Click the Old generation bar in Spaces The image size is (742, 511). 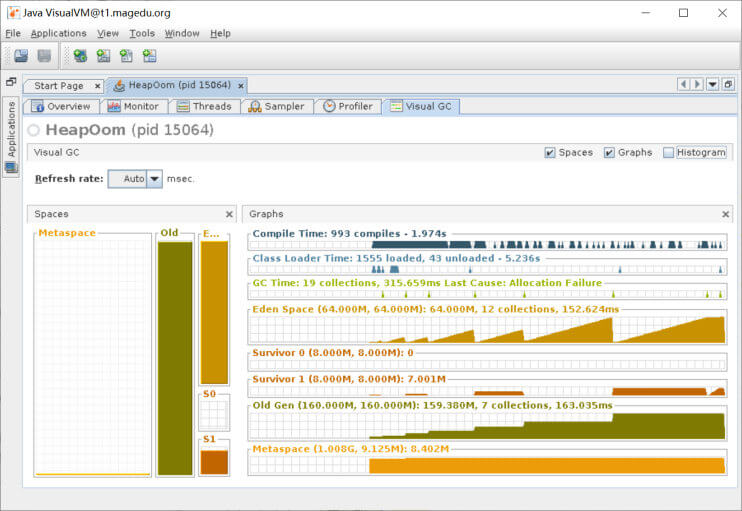coord(175,358)
